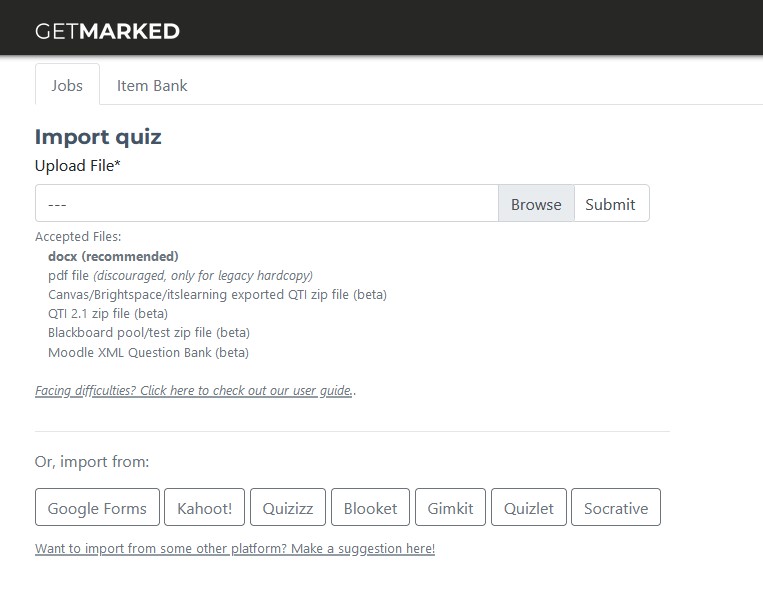
Task: Click the Moodle XML Question Bank entry
Action: tap(148, 352)
